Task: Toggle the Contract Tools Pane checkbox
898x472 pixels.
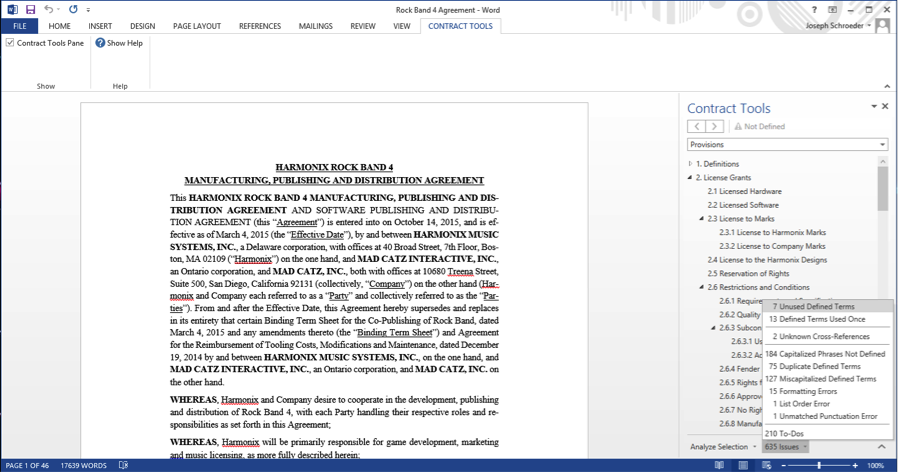Action: [x=10, y=42]
